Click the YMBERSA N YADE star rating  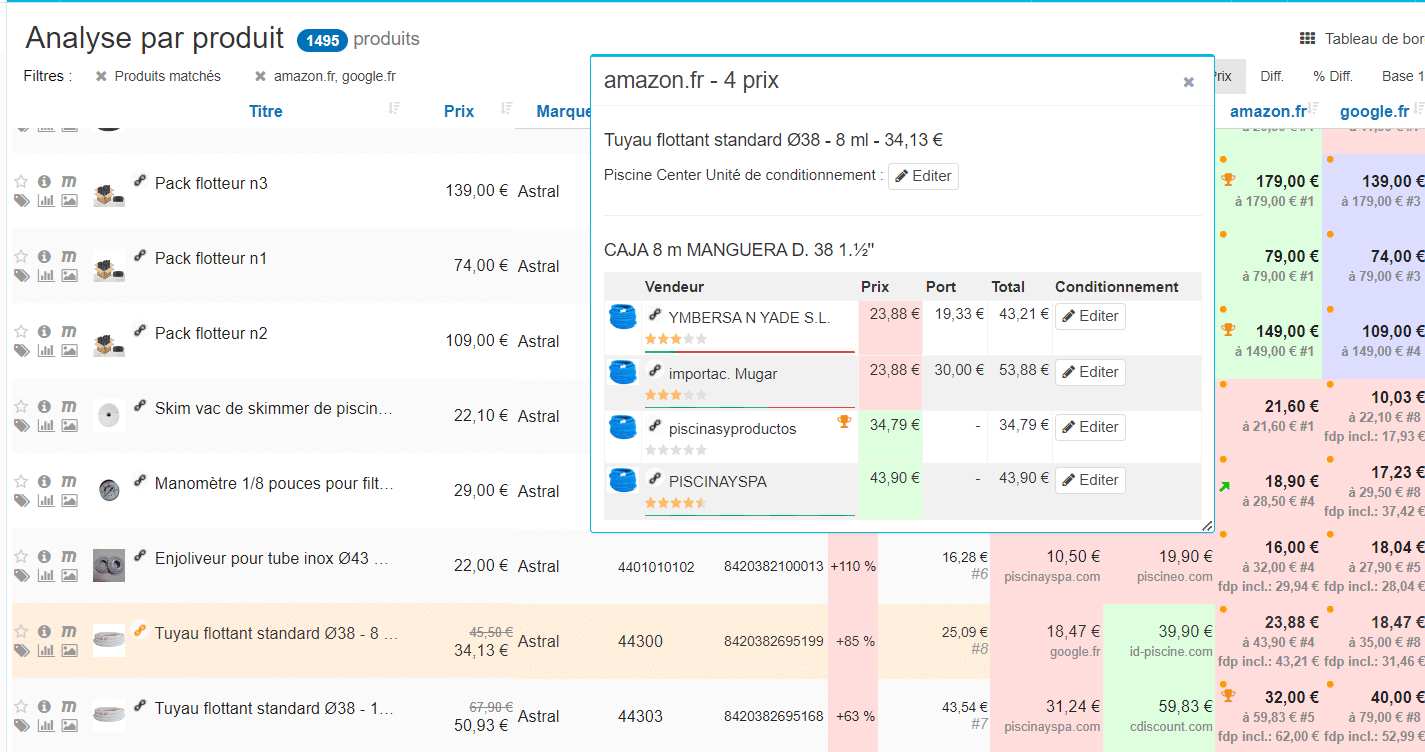pyautogui.click(x=676, y=339)
